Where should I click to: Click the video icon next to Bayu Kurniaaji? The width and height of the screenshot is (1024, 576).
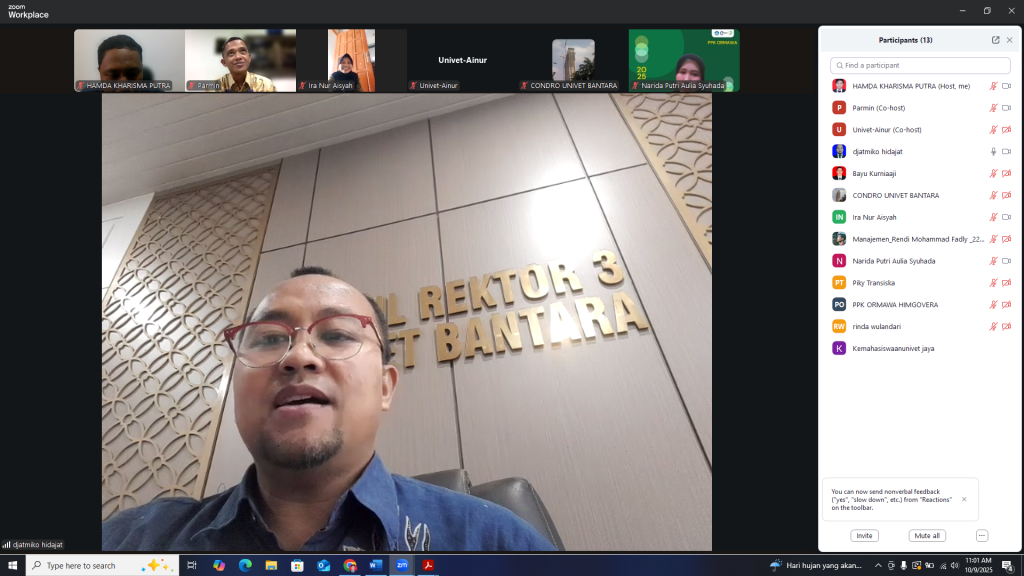pos(1007,174)
